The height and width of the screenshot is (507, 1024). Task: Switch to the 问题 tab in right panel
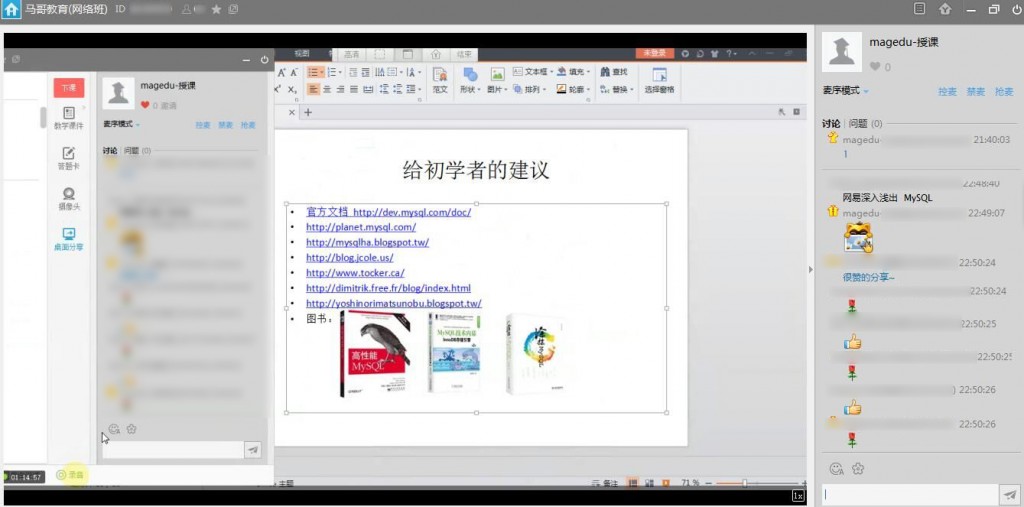click(x=860, y=124)
